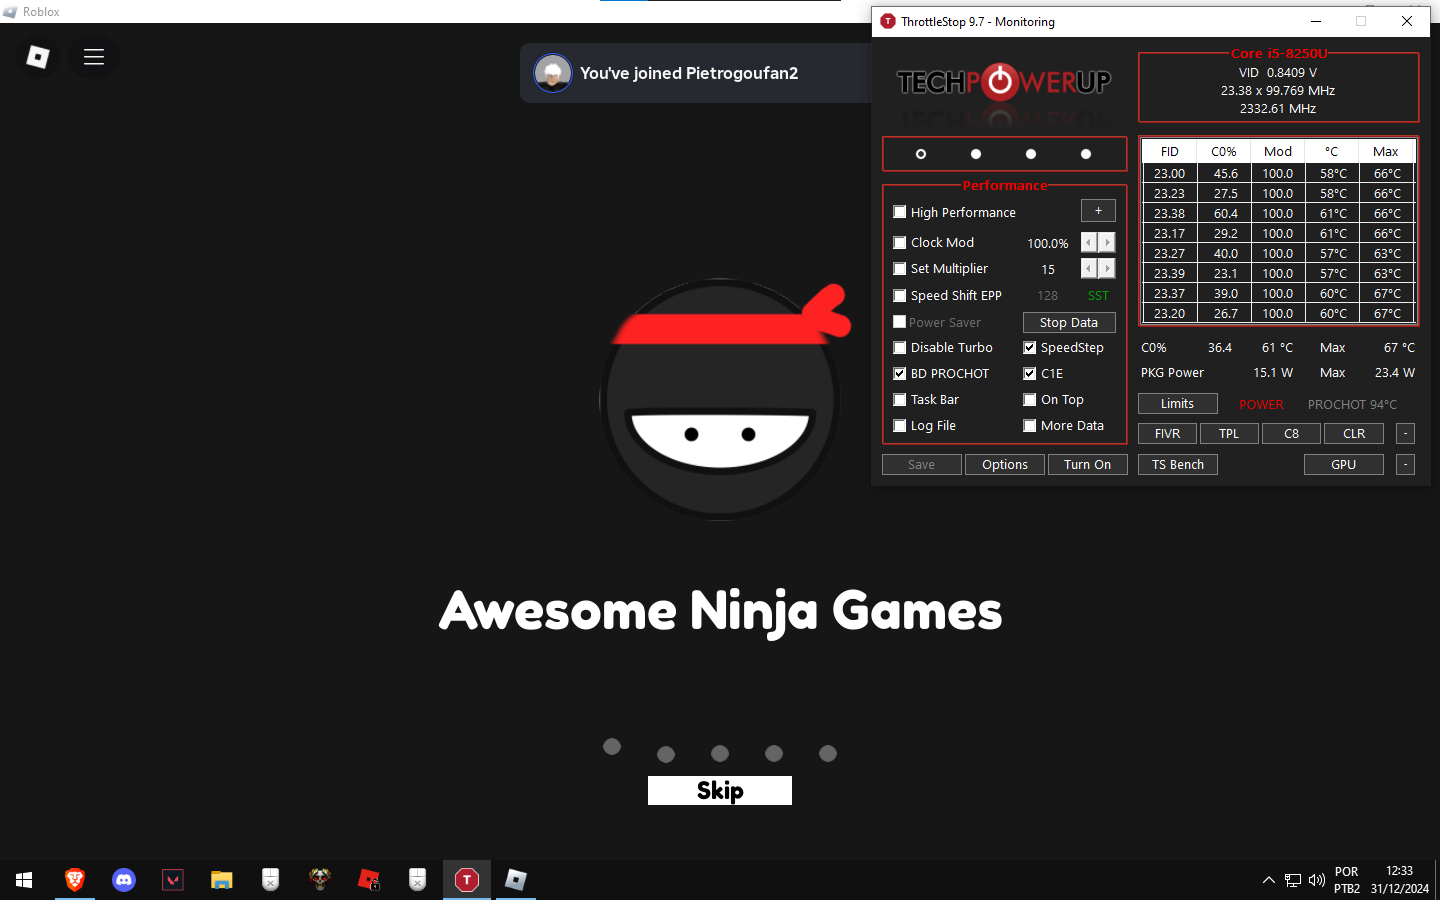Screen dimensions: 1440x900
Task: Select fourth ThrottleStop profile radio button
Action: (x=1086, y=154)
